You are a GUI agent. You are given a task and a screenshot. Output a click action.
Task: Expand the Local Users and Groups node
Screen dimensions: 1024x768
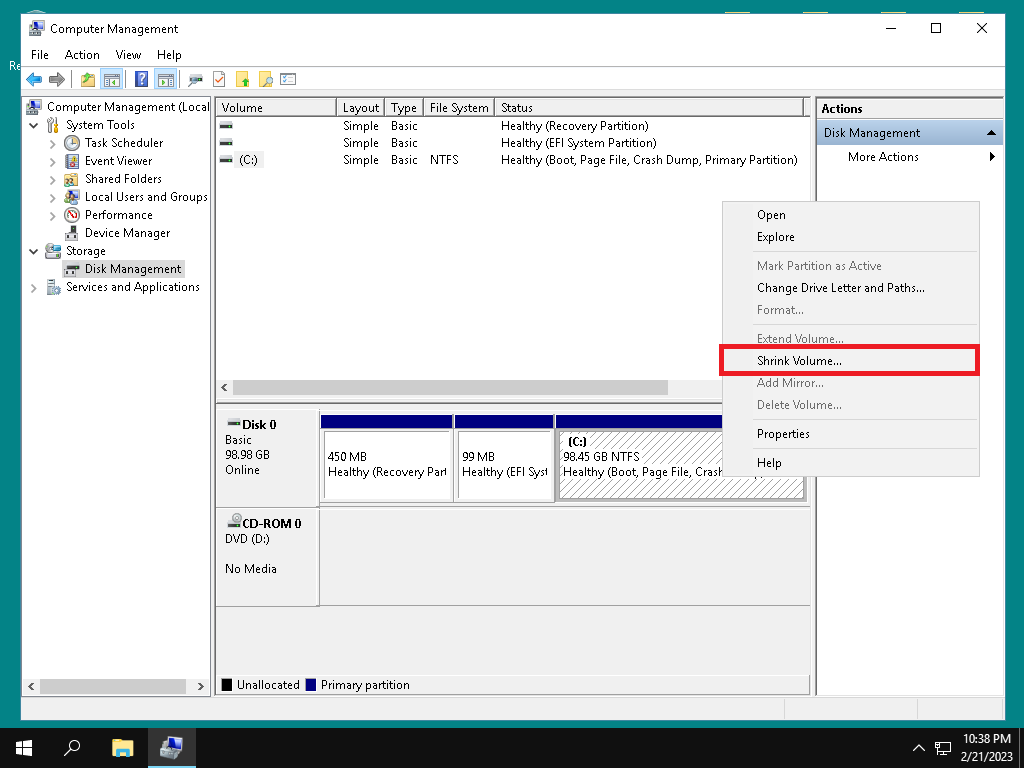click(x=53, y=197)
